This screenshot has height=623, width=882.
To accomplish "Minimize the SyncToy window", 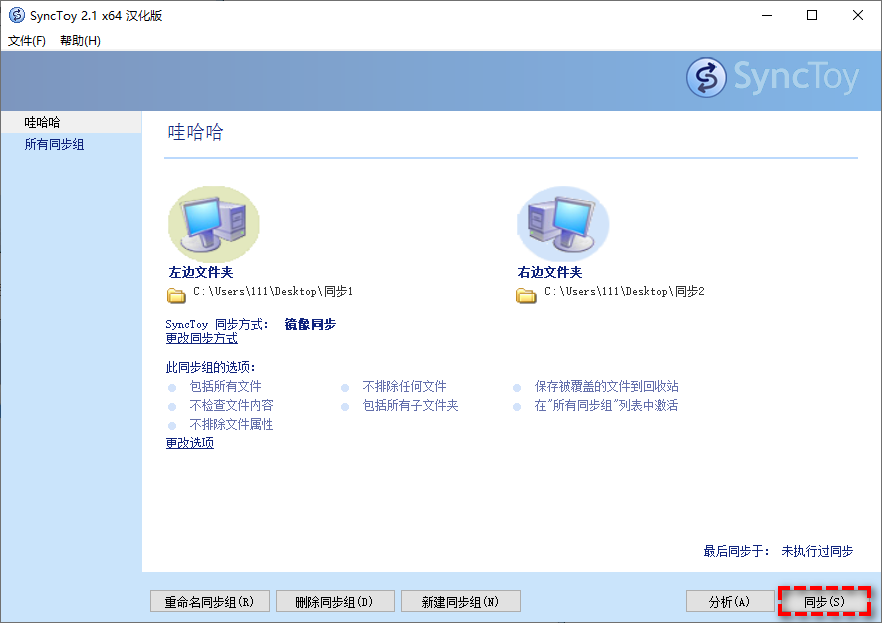I will [767, 15].
